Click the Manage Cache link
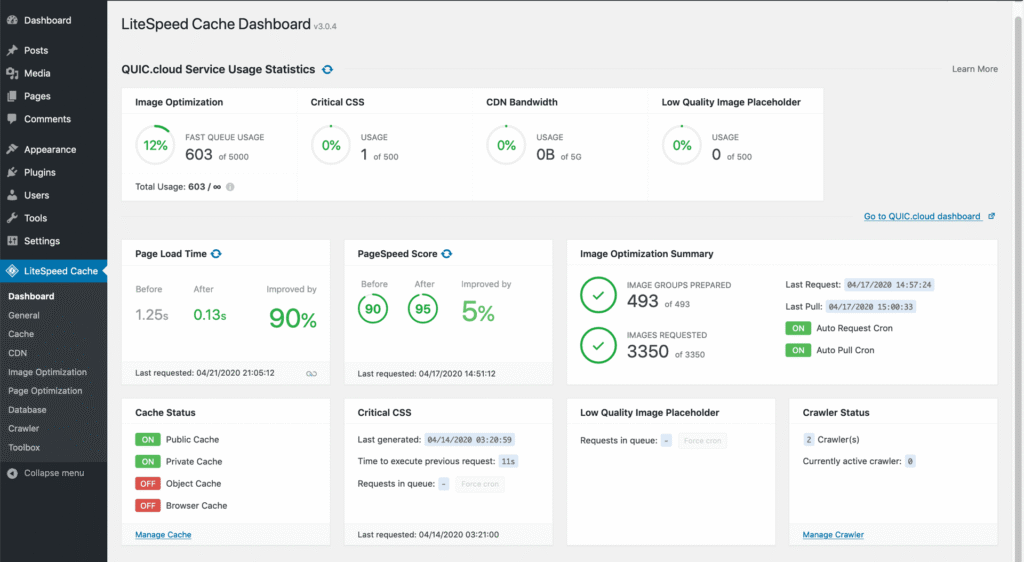Viewport: 1024px width, 562px height. 163,535
